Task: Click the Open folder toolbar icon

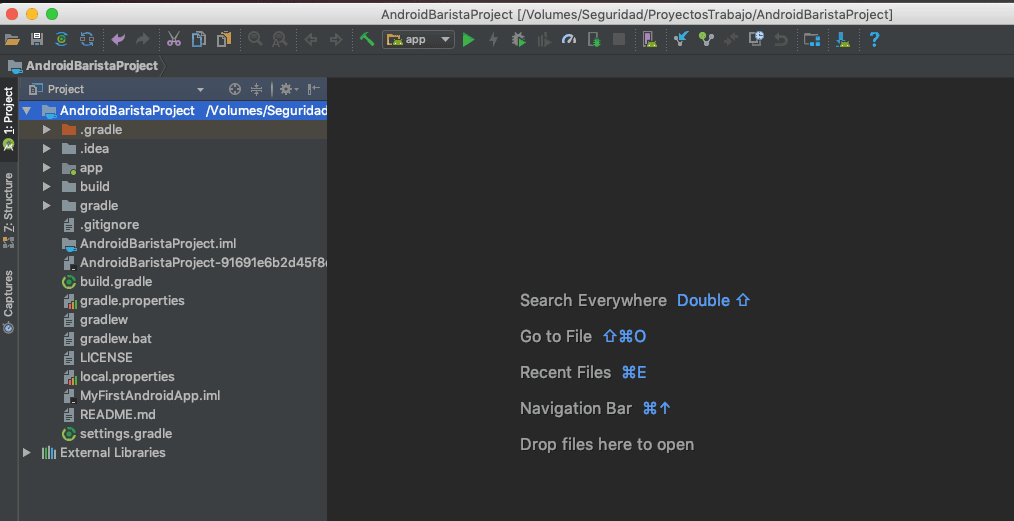Action: click(12, 39)
